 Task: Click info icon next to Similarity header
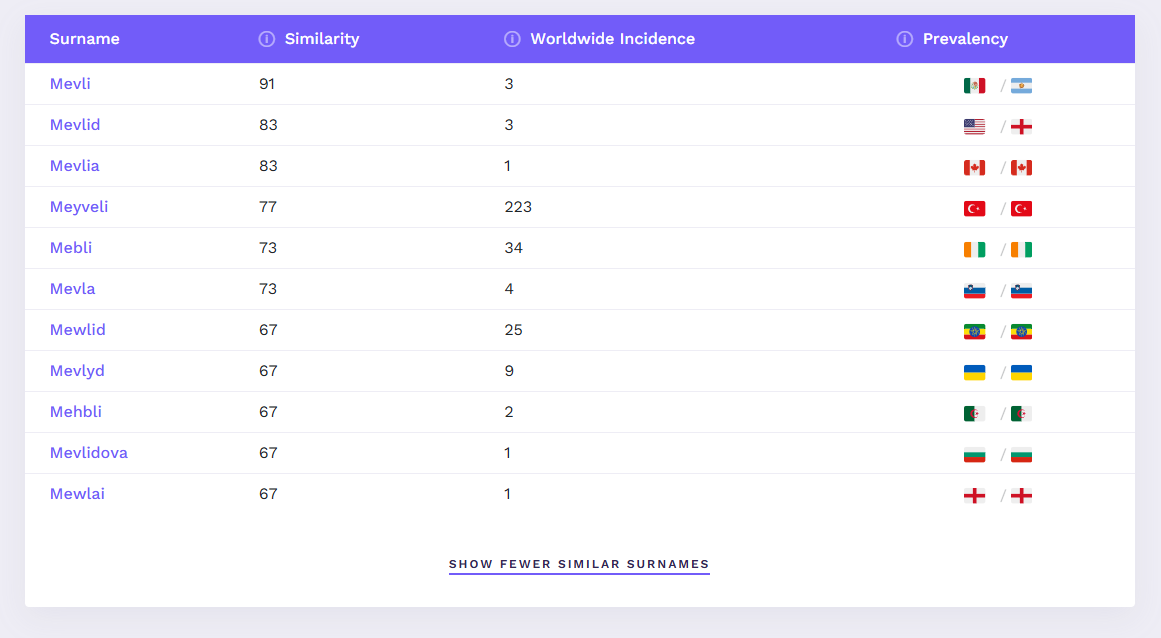266,39
